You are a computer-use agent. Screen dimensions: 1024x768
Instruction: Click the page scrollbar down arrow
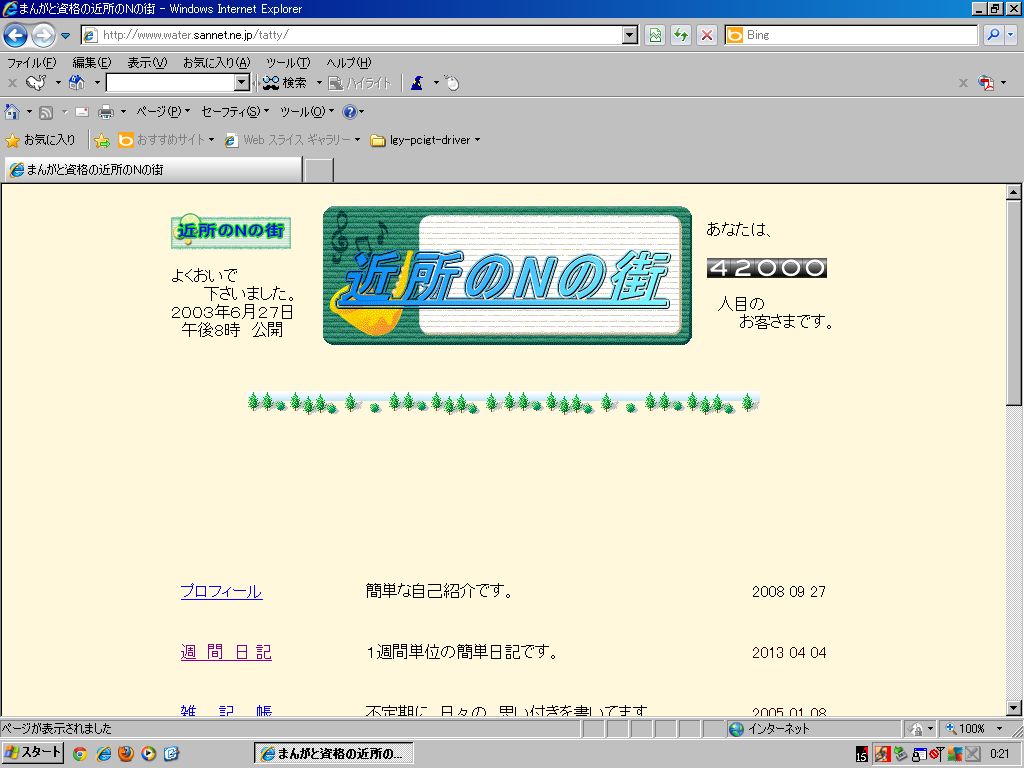(x=1013, y=707)
